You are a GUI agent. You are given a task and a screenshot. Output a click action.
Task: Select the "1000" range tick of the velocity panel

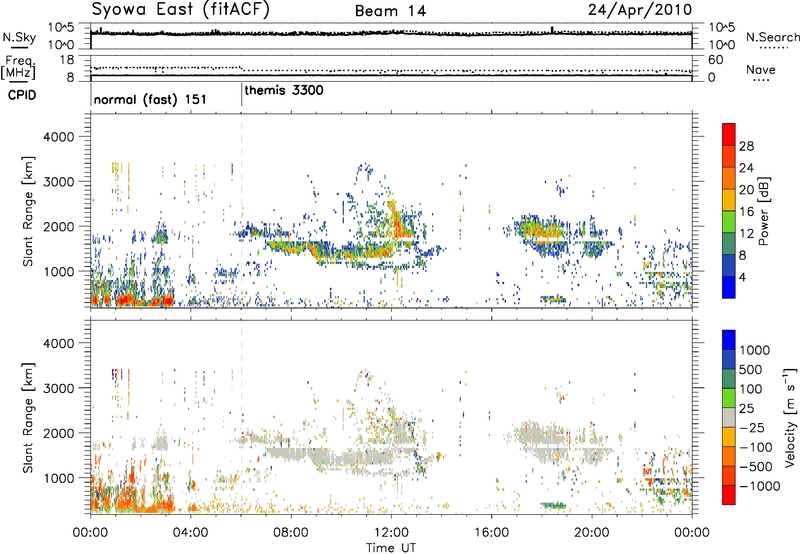(58, 478)
